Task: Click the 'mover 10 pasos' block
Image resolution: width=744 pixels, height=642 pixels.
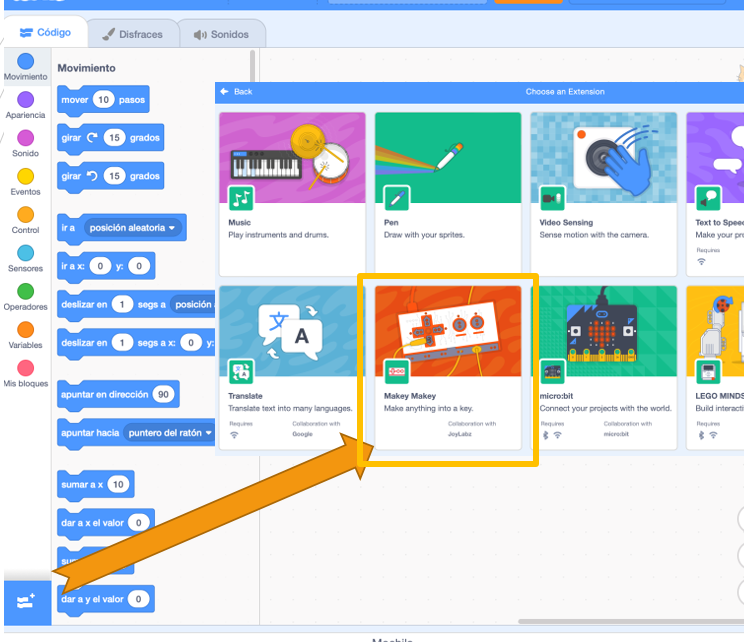Action: coord(103,101)
